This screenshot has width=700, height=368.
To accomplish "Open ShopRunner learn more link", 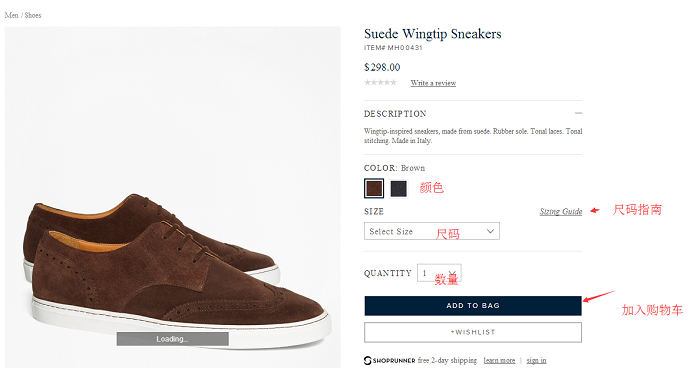I will [x=499, y=360].
